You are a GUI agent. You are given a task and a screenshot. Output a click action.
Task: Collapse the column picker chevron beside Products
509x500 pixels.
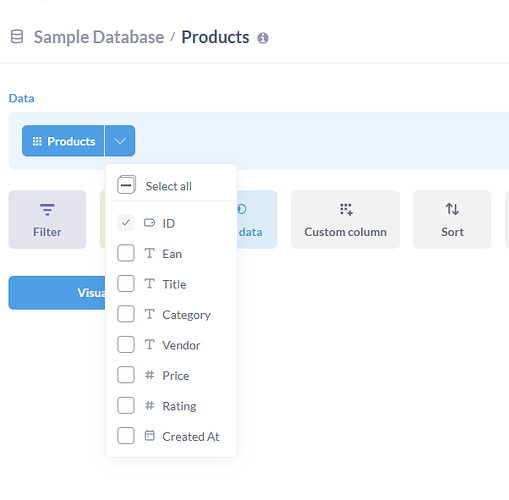tap(120, 141)
